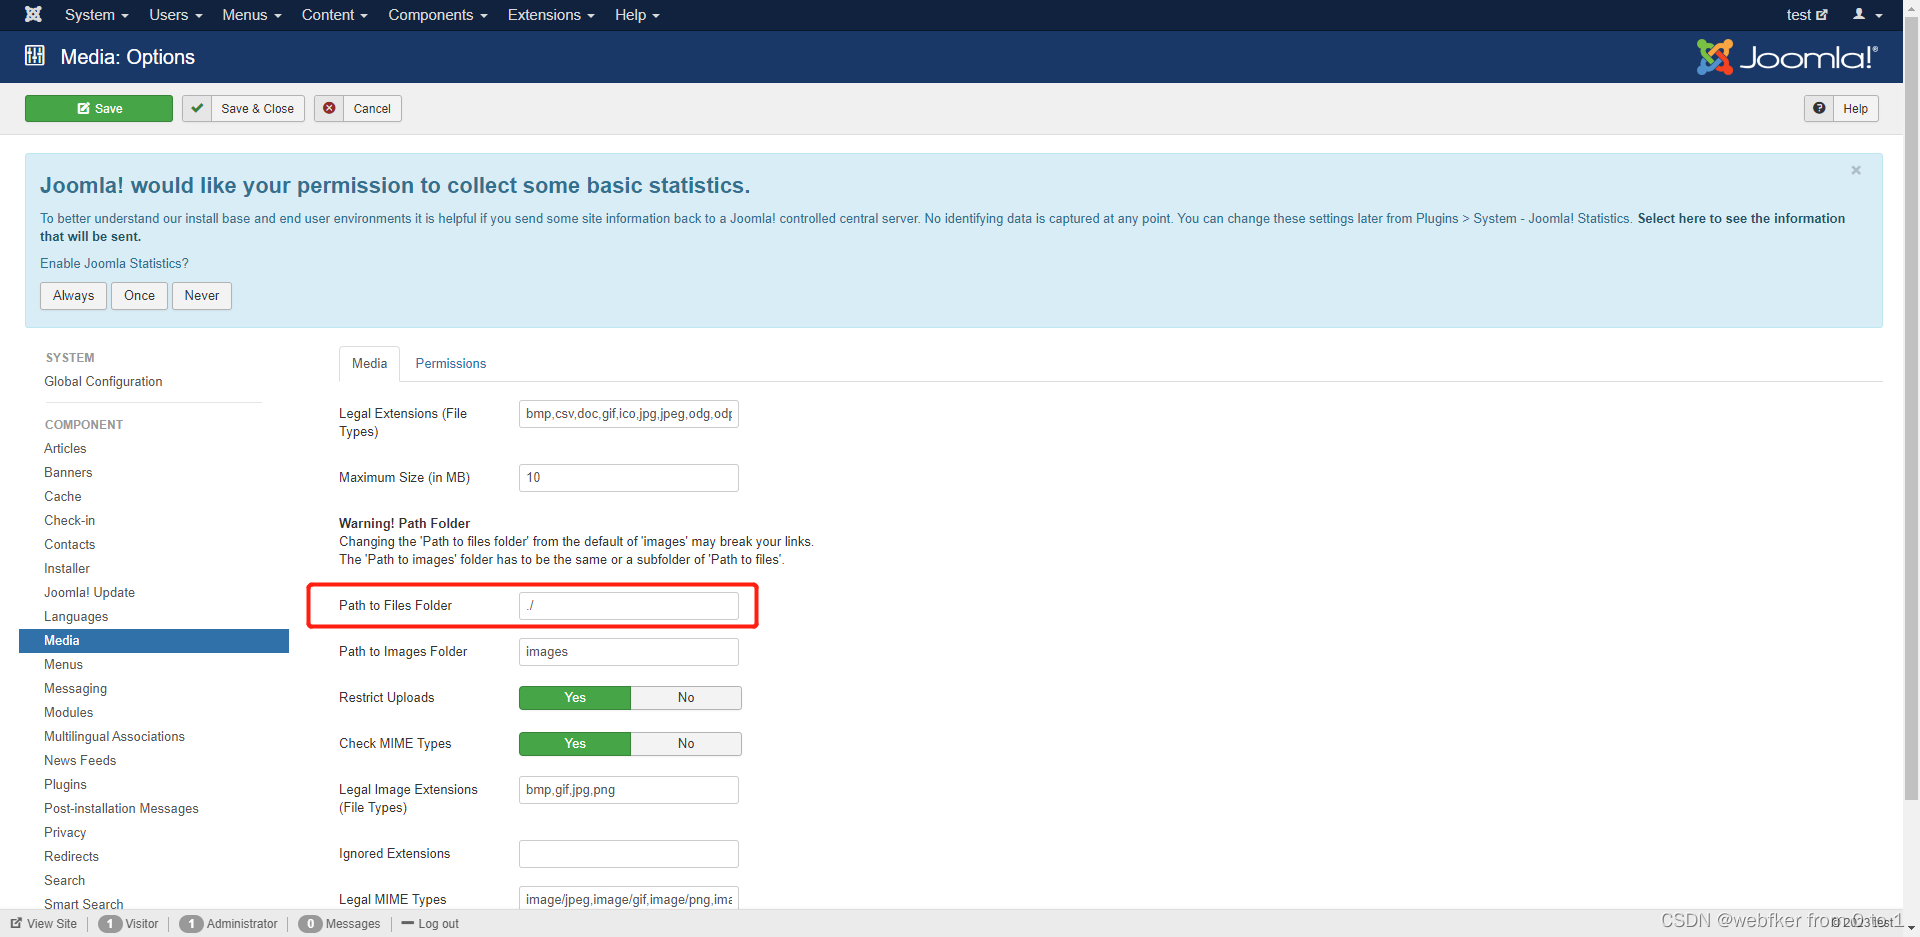
Task: Open Joomla! Update options
Action: (x=89, y=593)
